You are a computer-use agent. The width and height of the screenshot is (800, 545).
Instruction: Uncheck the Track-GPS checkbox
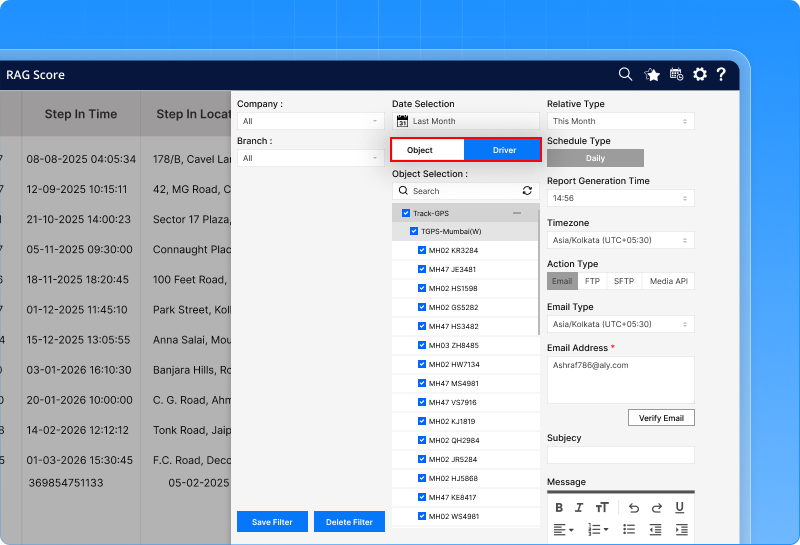[x=406, y=213]
